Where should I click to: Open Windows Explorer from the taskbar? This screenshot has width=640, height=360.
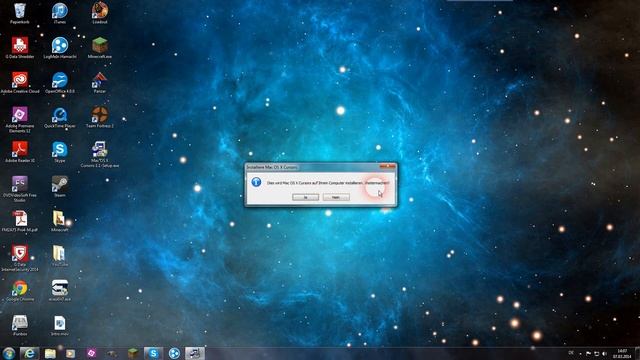pyautogui.click(x=50, y=353)
